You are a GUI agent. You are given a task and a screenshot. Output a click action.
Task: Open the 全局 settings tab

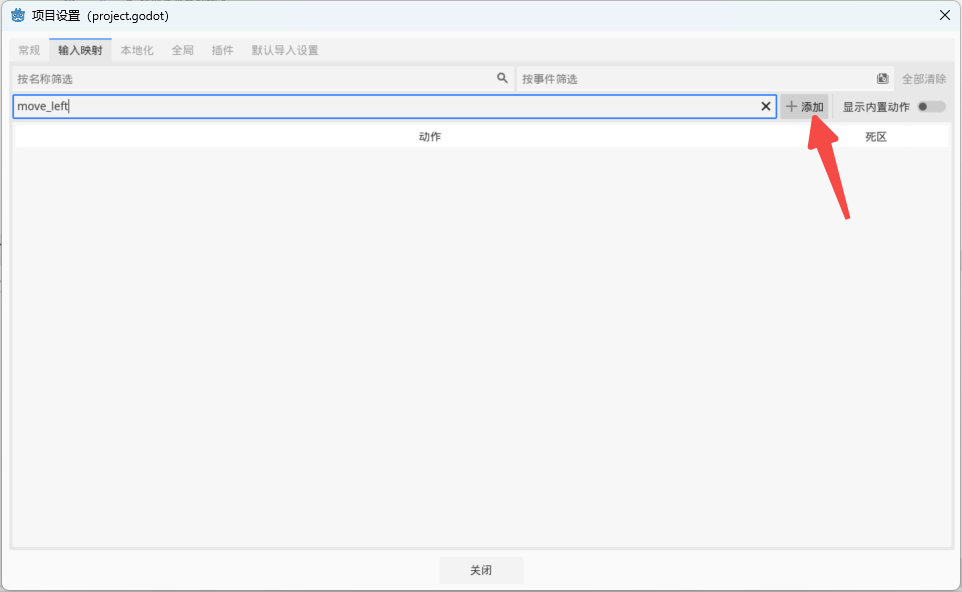point(182,49)
